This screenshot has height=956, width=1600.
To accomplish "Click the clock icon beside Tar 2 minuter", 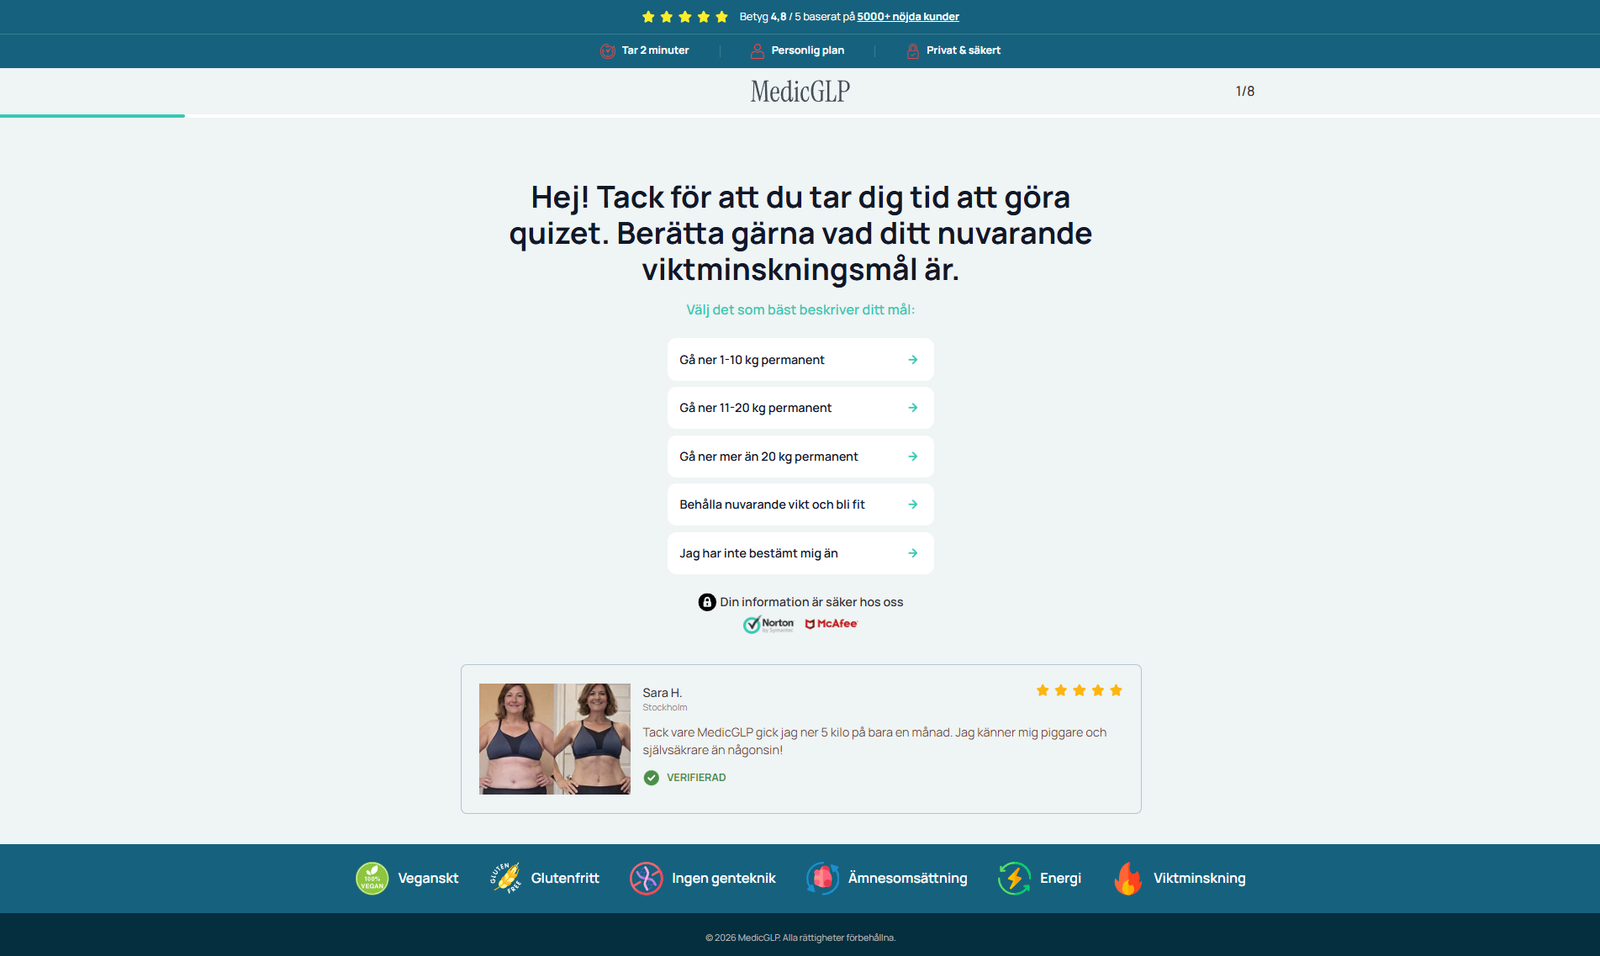I will click(607, 51).
